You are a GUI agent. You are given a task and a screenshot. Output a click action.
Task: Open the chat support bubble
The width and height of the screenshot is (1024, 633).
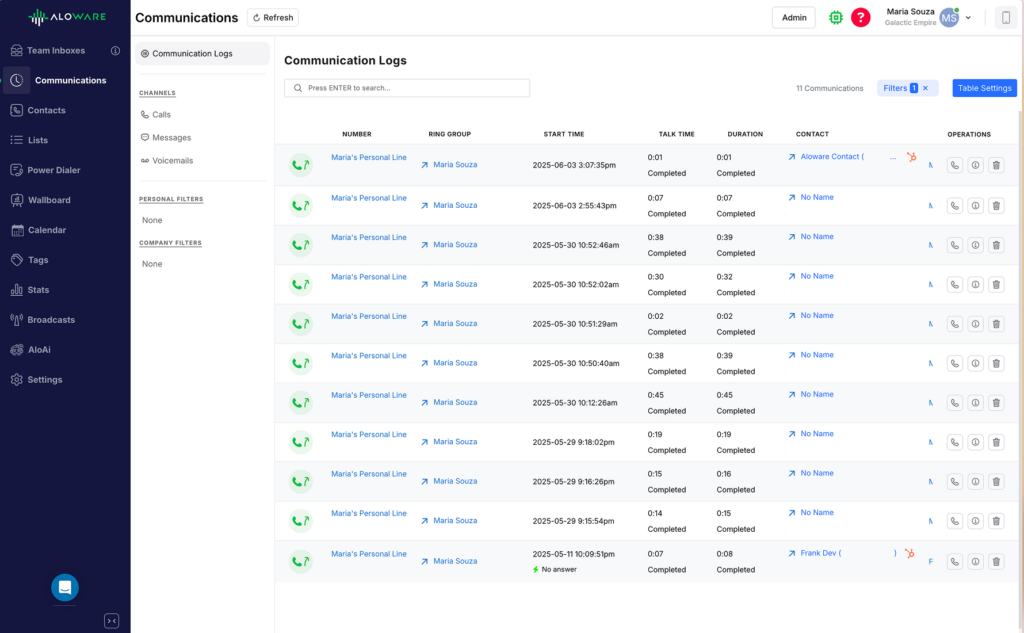tap(65, 587)
